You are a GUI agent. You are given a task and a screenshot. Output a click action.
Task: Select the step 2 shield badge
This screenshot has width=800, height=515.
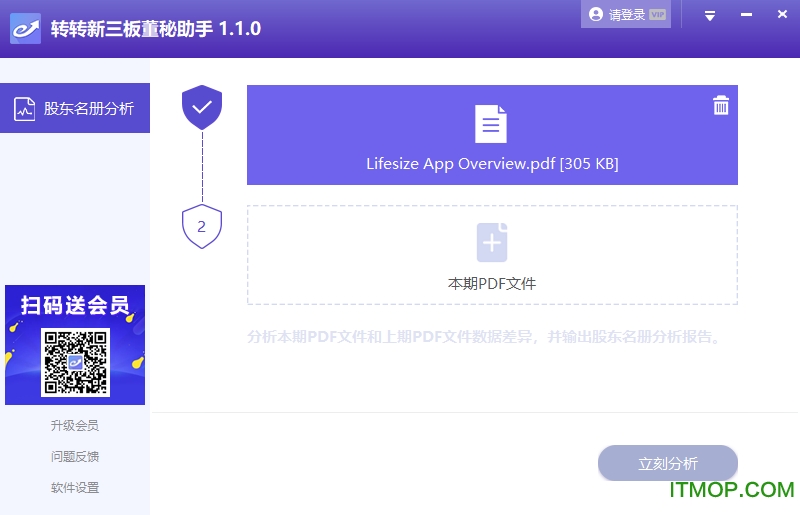tap(202, 227)
